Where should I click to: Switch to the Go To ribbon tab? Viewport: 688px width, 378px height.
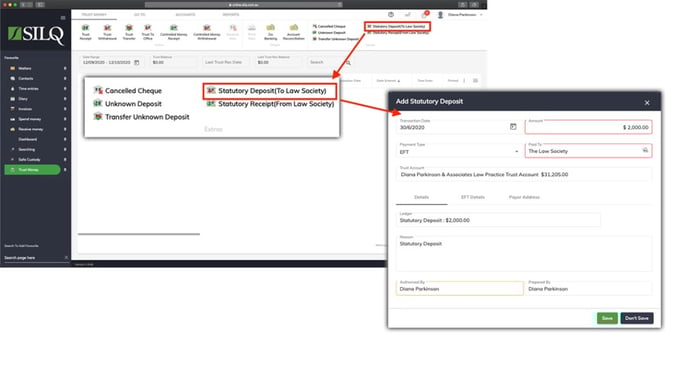pyautogui.click(x=140, y=14)
